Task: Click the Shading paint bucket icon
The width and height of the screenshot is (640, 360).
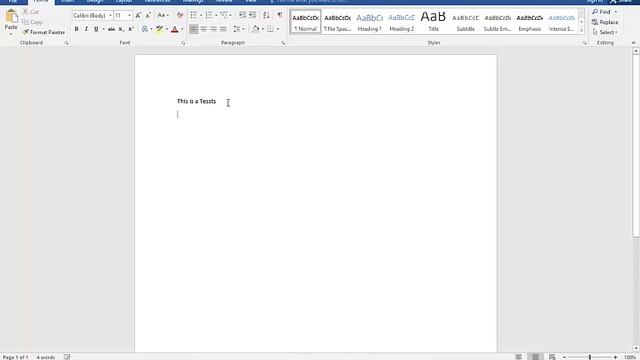Action: click(x=256, y=29)
